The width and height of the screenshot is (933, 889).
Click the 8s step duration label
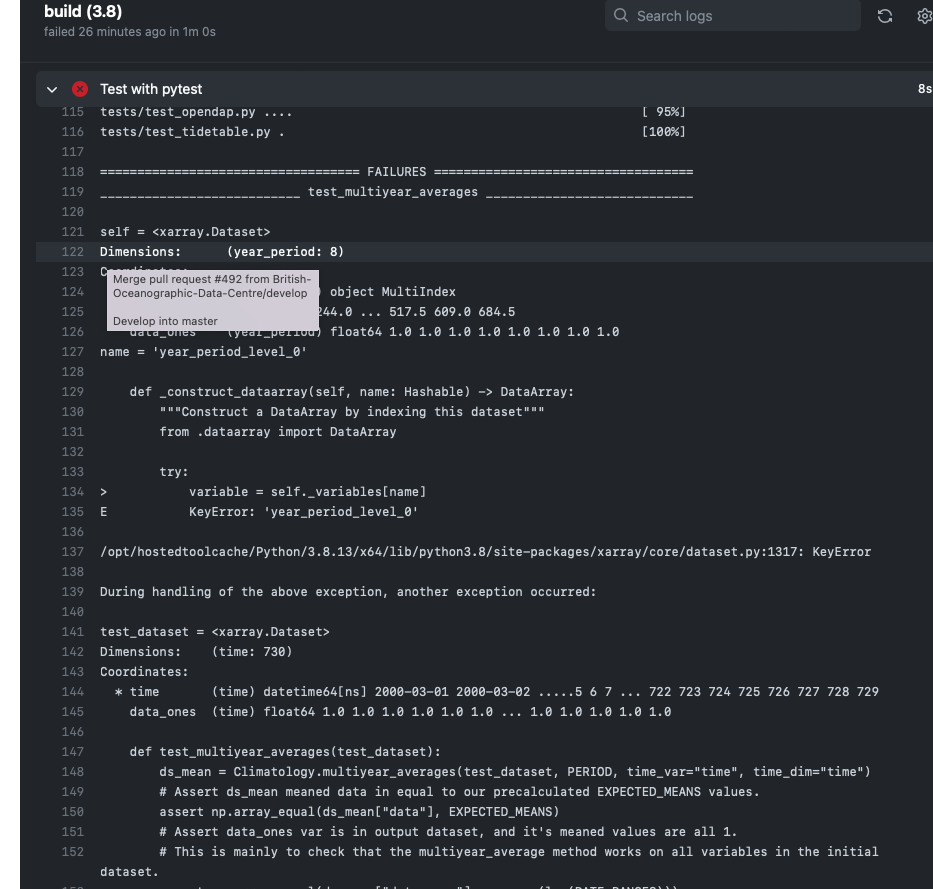(x=924, y=88)
